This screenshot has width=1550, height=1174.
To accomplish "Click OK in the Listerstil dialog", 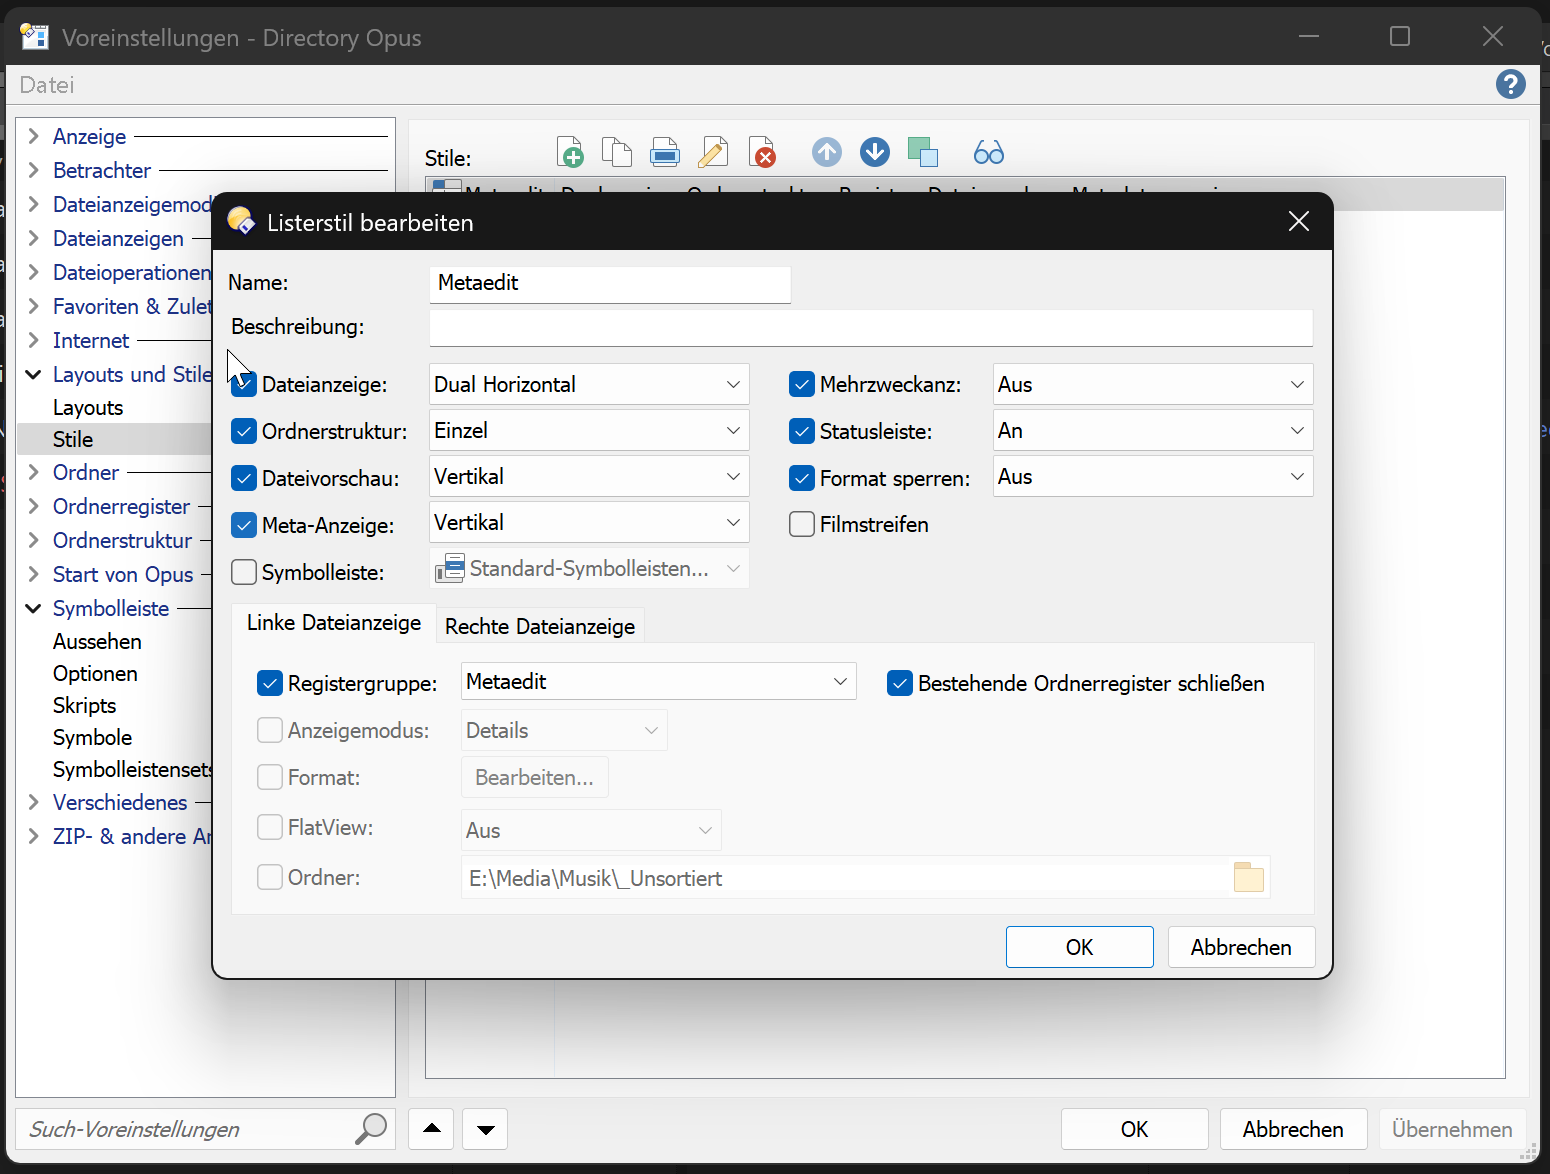I will point(1079,947).
